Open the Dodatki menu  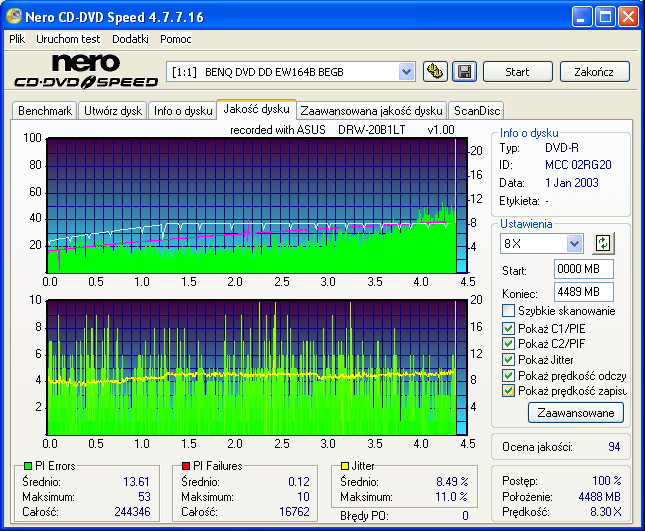[x=130, y=39]
